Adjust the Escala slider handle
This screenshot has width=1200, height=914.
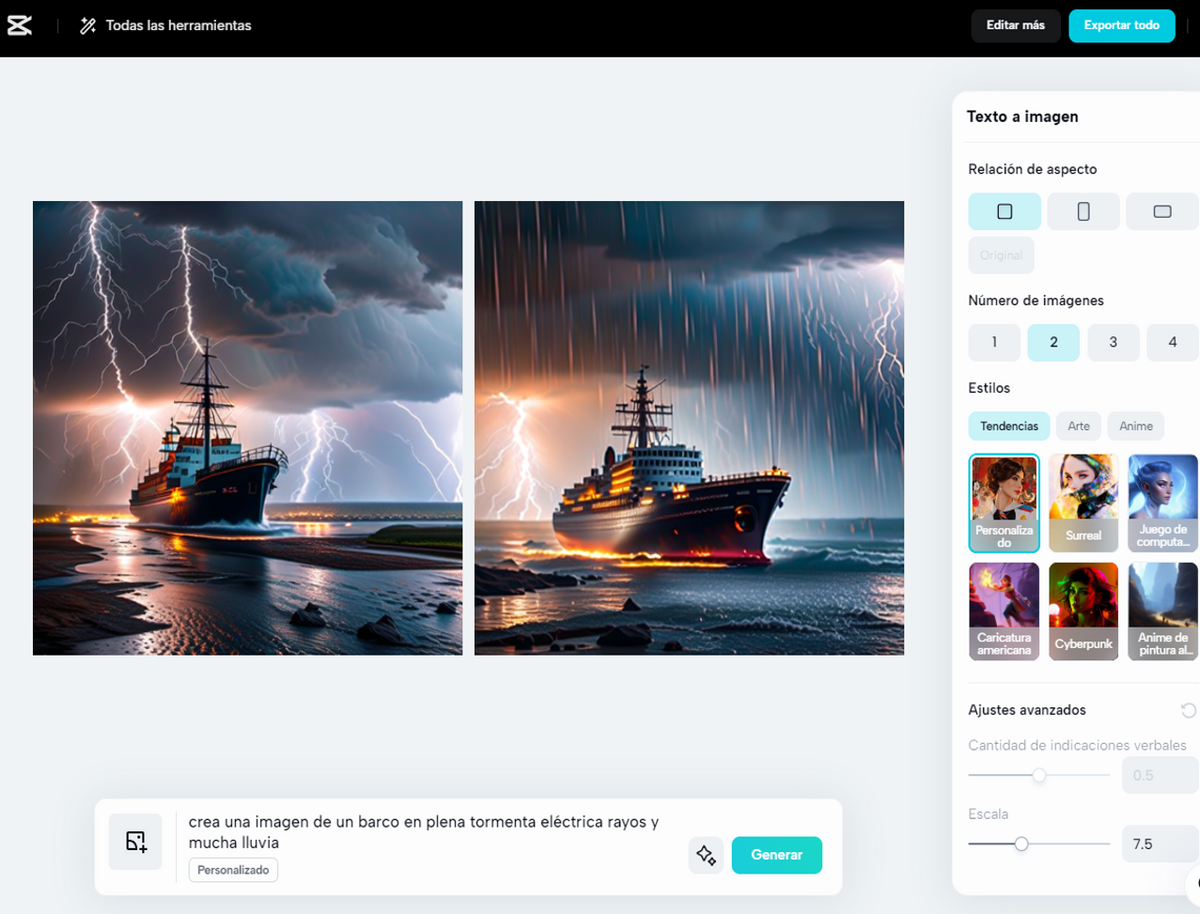(x=1021, y=844)
